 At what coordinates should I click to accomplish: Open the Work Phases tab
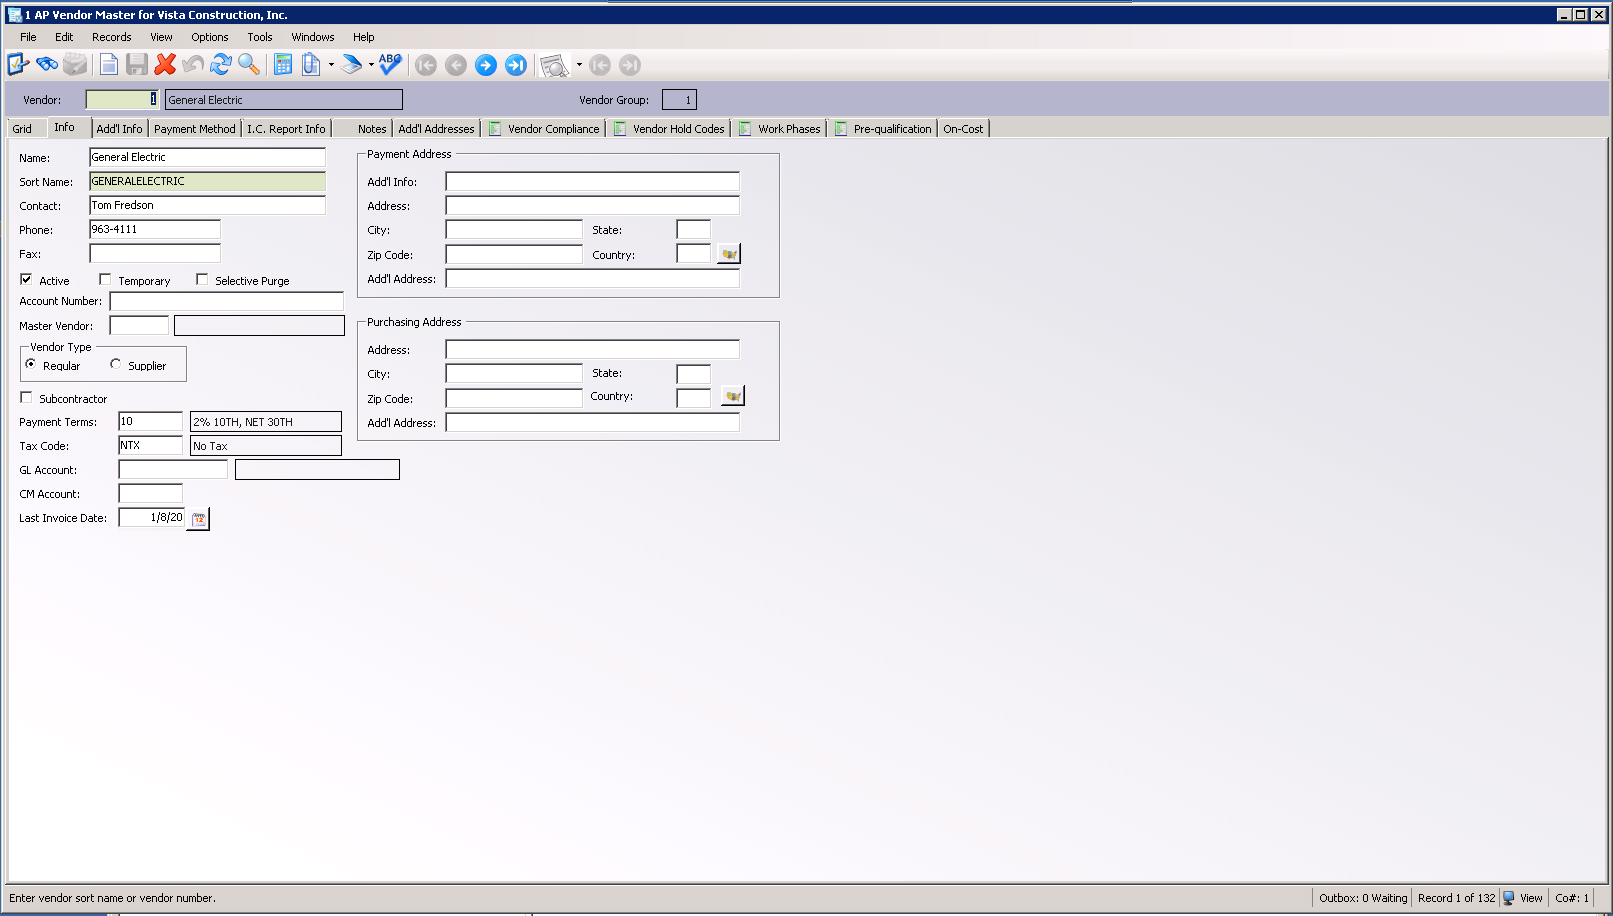point(781,129)
